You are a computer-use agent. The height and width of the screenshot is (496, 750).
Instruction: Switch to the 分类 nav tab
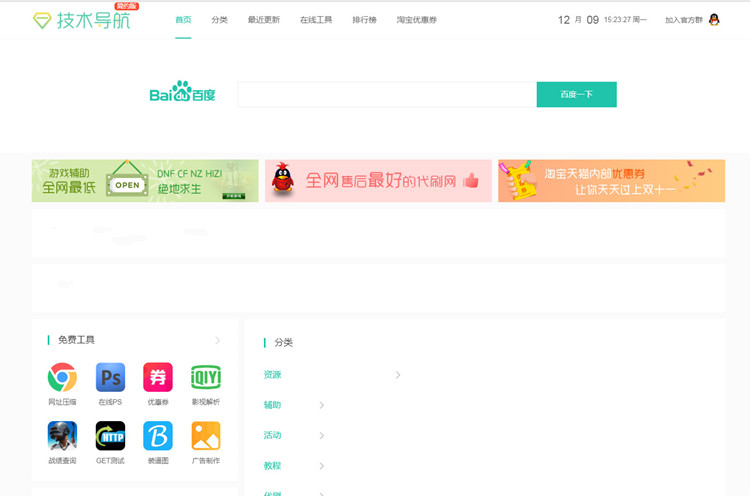pyautogui.click(x=219, y=20)
